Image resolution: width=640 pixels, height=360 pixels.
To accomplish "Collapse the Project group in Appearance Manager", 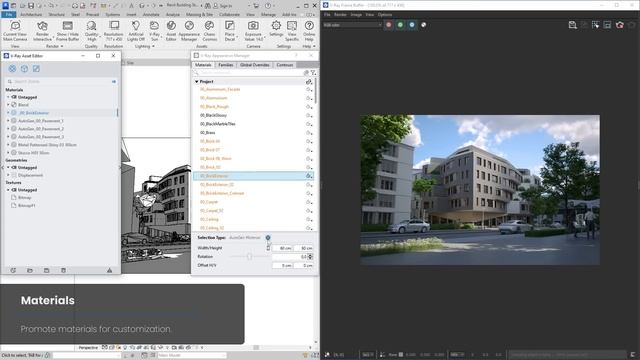I will (197, 82).
